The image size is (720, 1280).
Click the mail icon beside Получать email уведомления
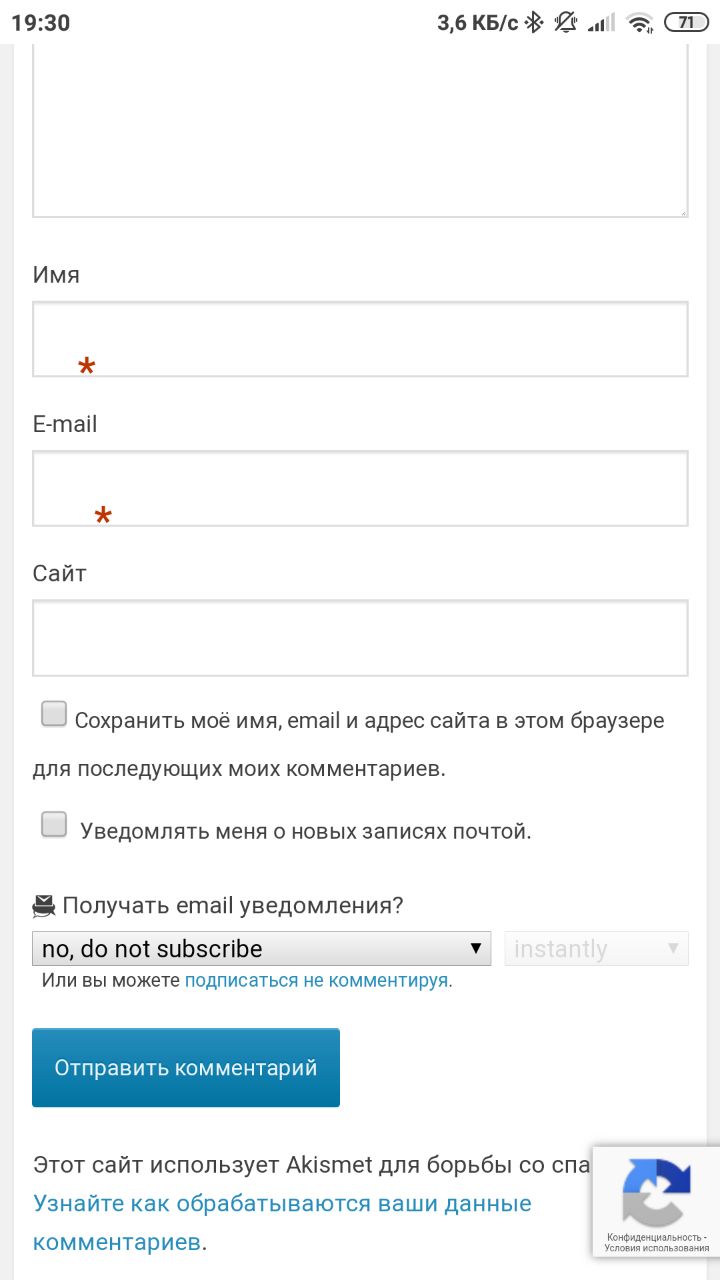point(43,906)
